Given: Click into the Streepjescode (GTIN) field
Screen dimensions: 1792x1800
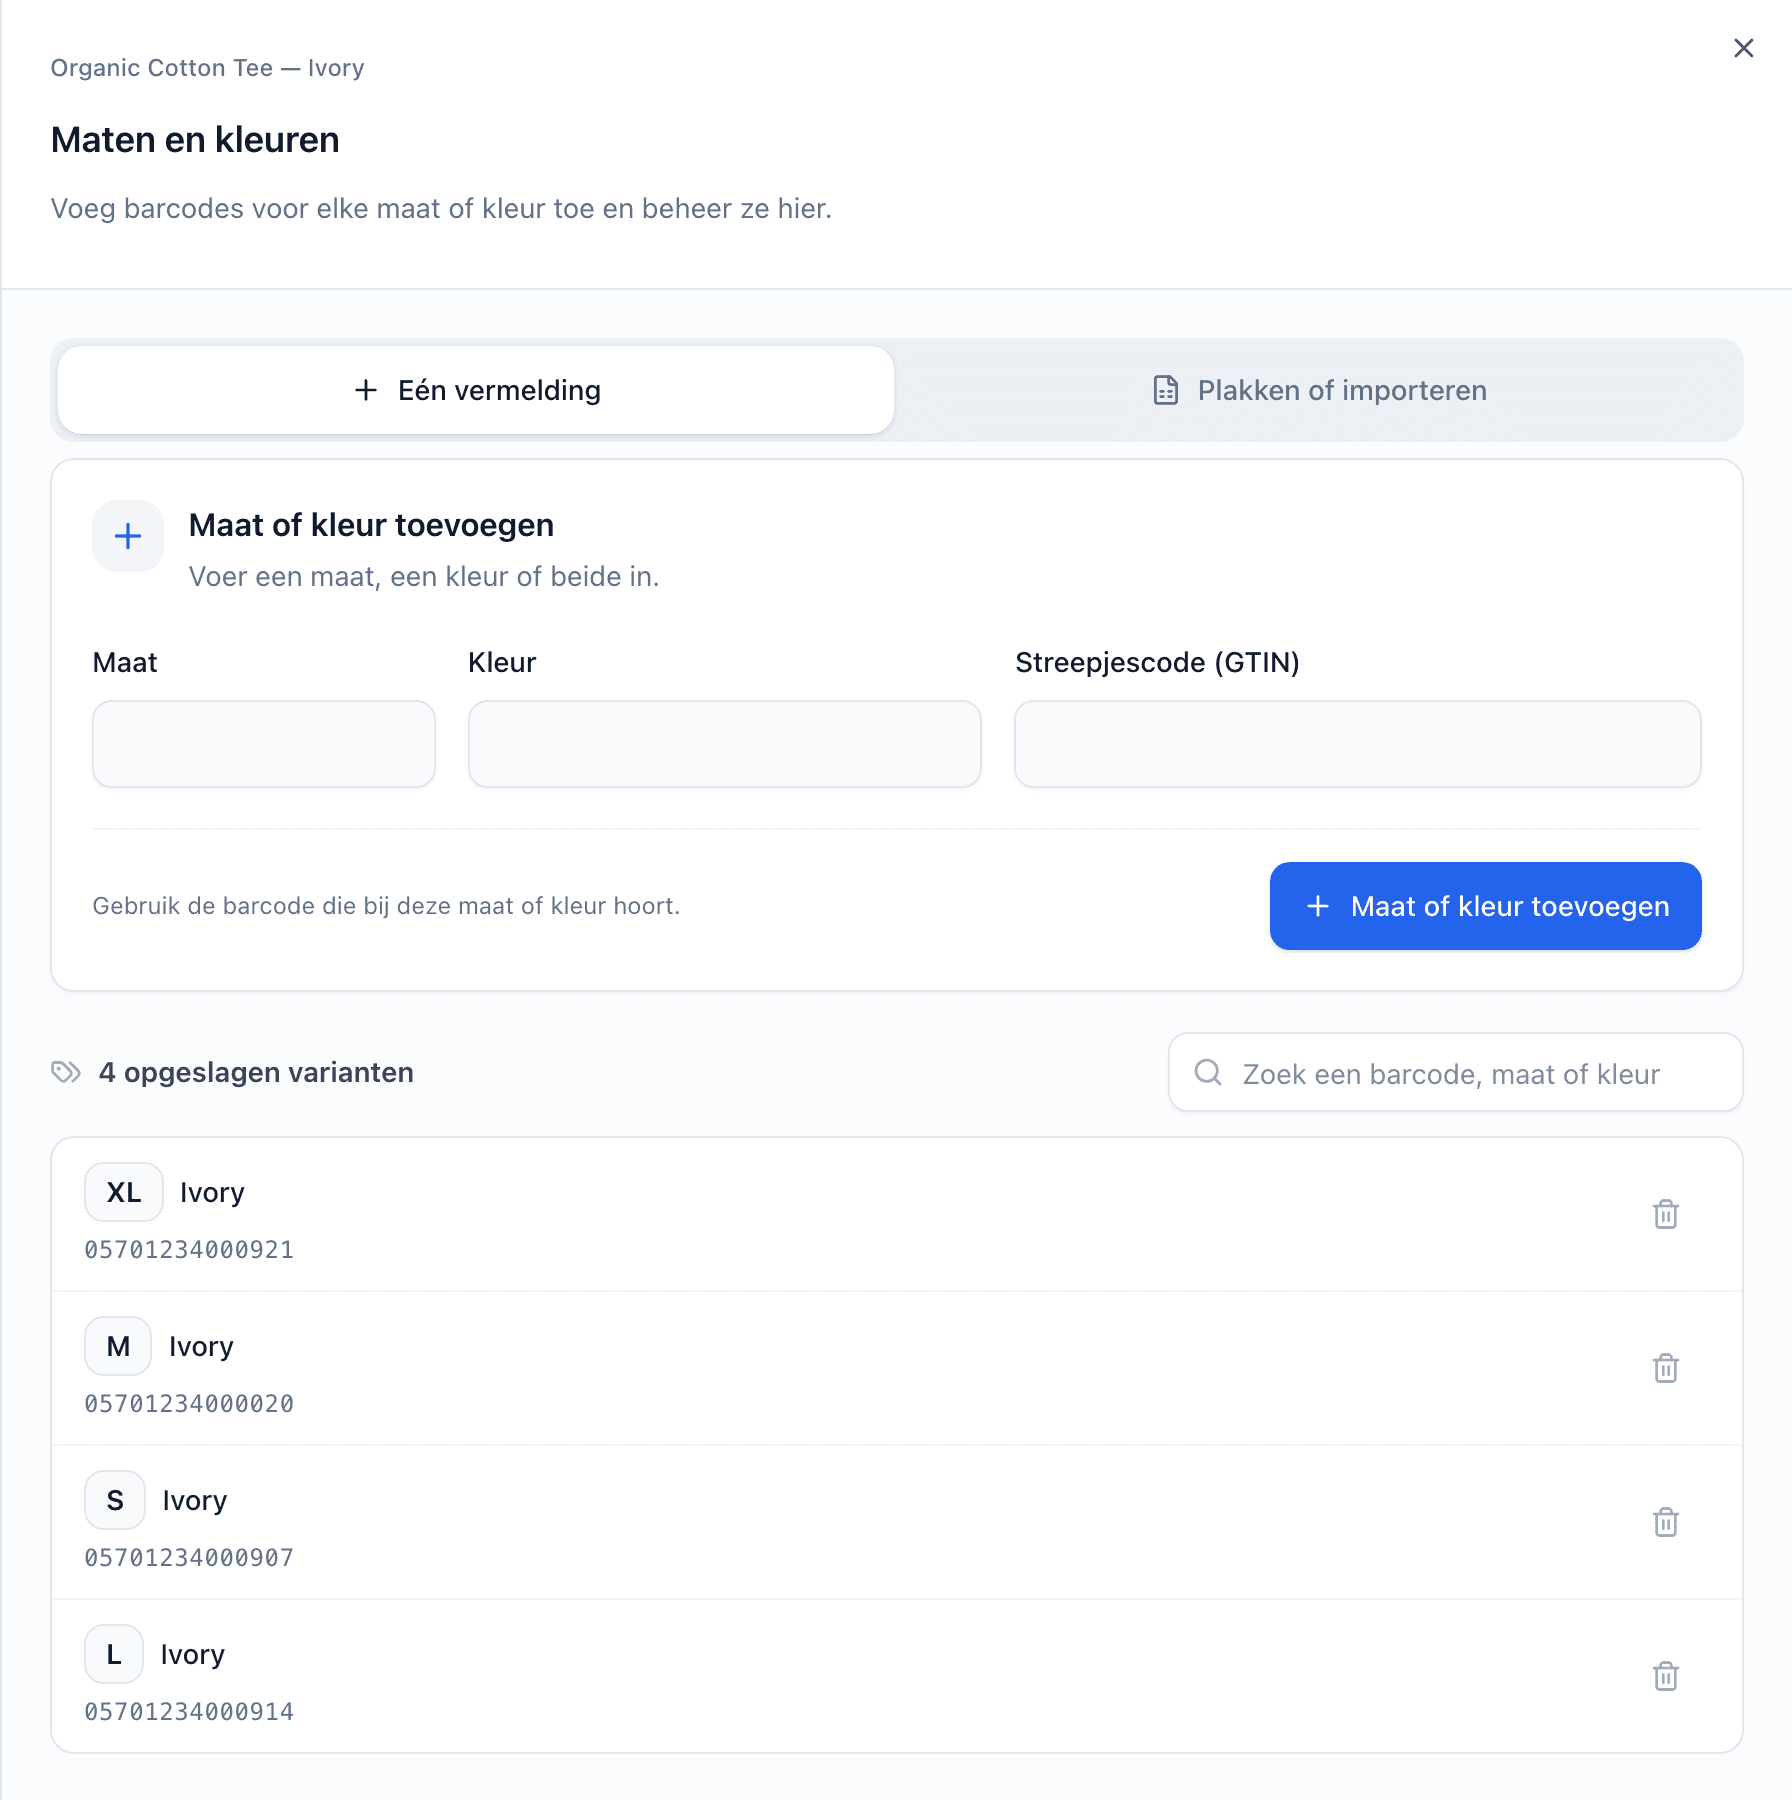Looking at the screenshot, I should click(1358, 744).
